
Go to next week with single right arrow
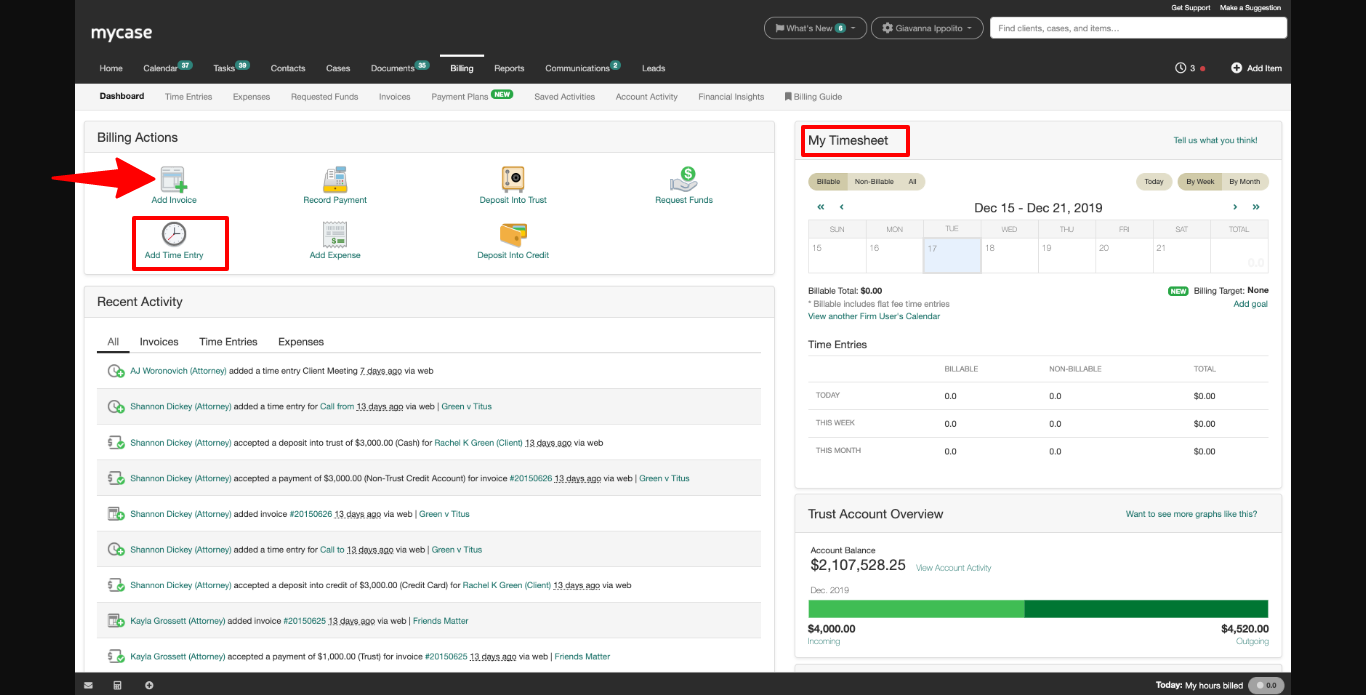tap(1235, 207)
